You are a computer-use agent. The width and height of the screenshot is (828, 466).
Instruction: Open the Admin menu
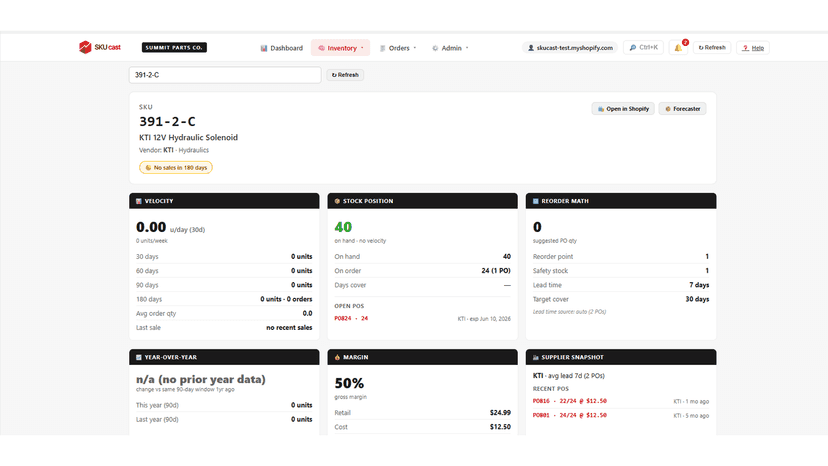click(x=450, y=48)
